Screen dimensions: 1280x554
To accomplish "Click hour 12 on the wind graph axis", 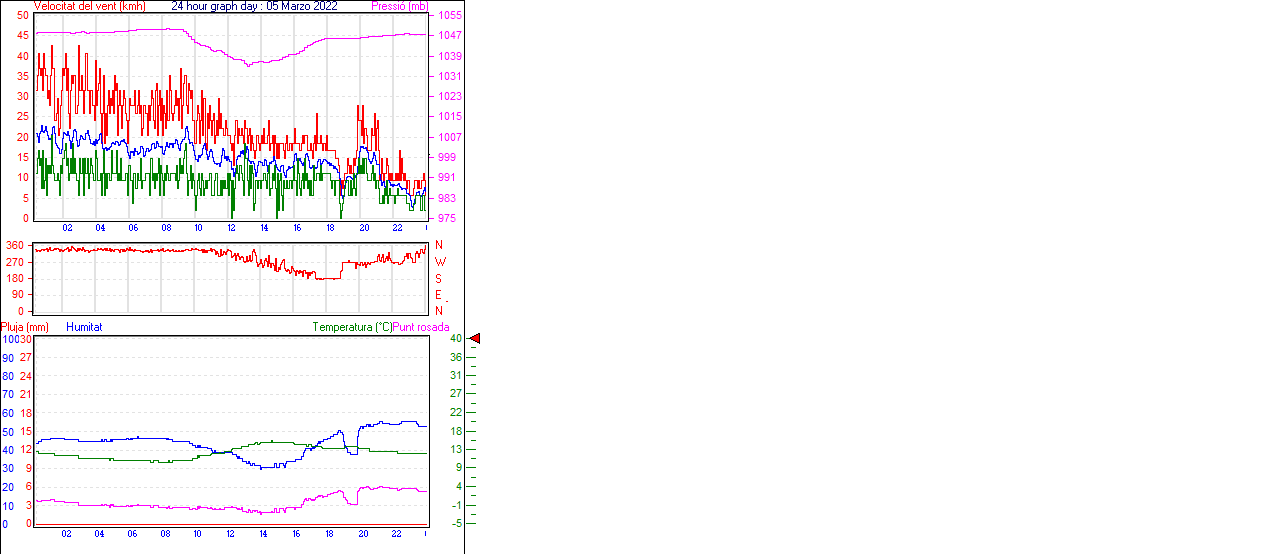I will pyautogui.click(x=231, y=228).
